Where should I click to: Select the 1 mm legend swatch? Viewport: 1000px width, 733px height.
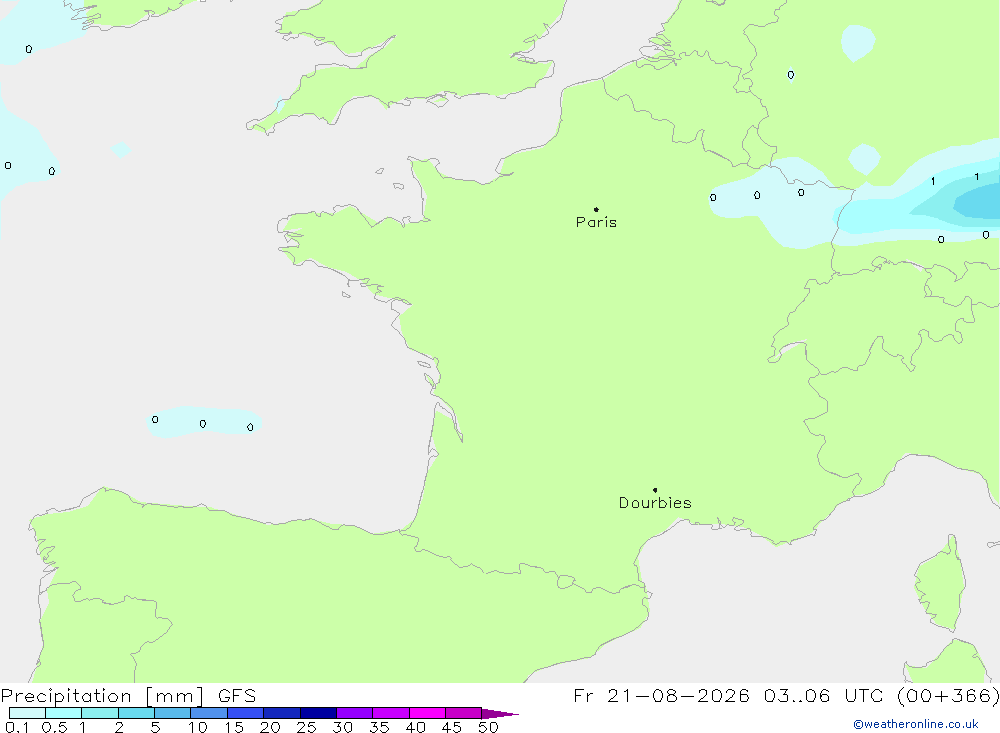tap(100, 713)
